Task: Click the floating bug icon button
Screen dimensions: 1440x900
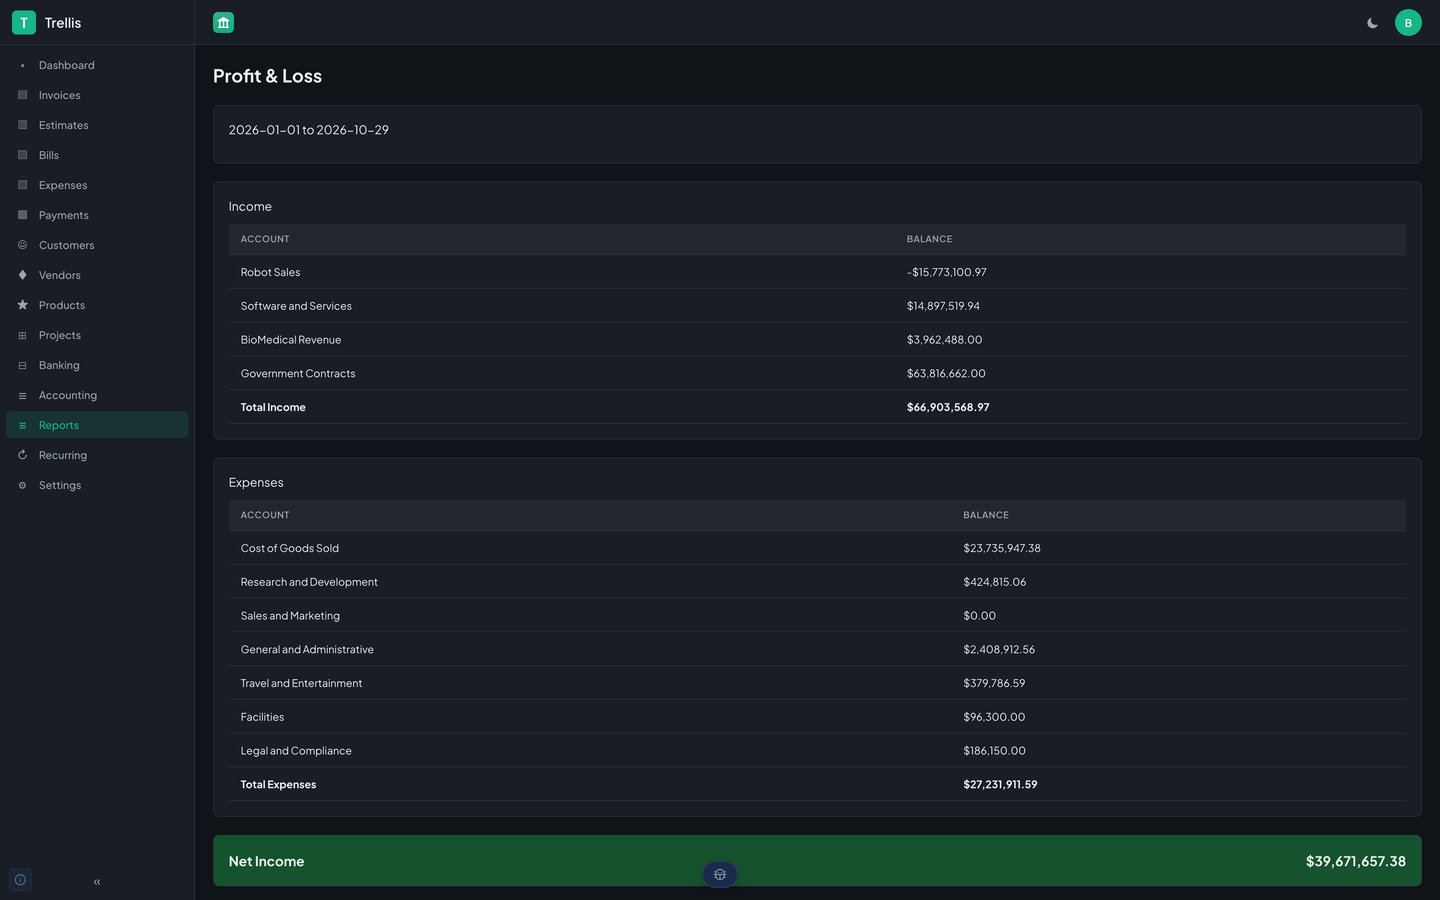Action: pyautogui.click(x=720, y=875)
